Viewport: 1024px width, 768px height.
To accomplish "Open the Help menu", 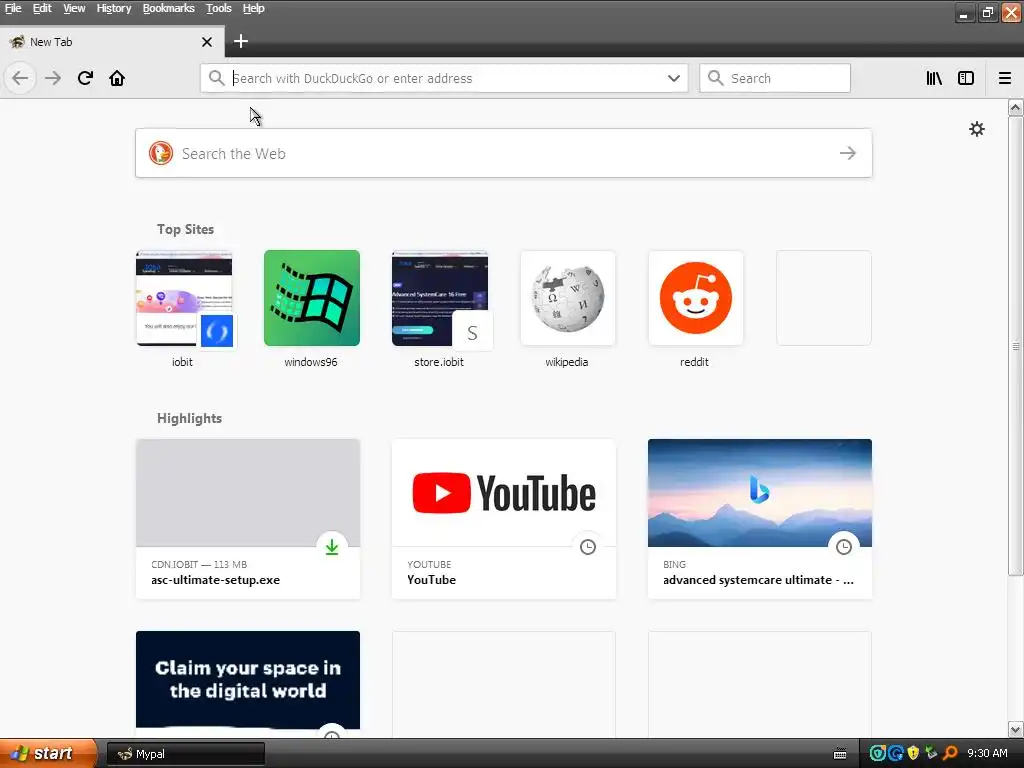I will 253,8.
